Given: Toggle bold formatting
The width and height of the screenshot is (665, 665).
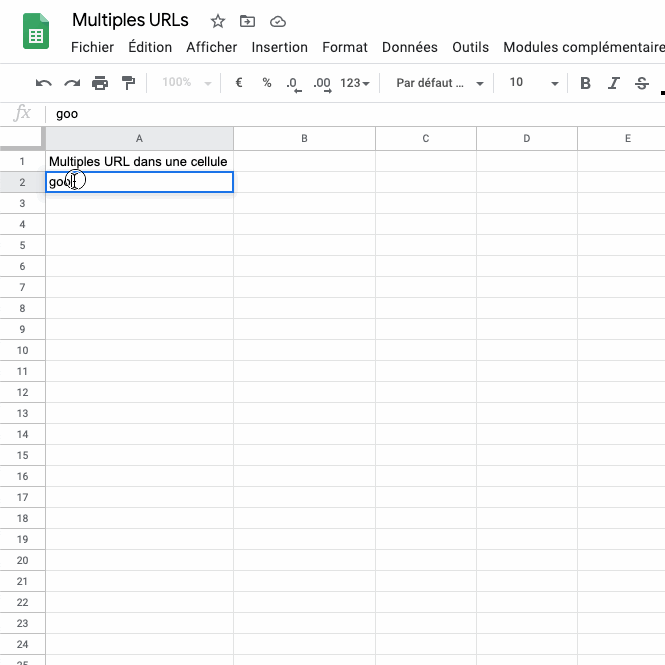Looking at the screenshot, I should point(585,83).
